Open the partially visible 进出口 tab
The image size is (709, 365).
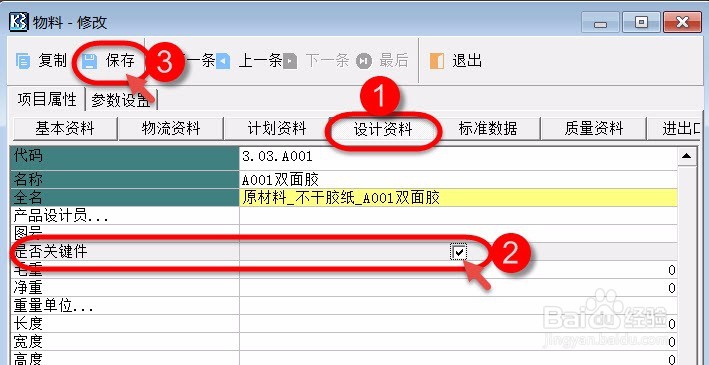pyautogui.click(x=674, y=128)
